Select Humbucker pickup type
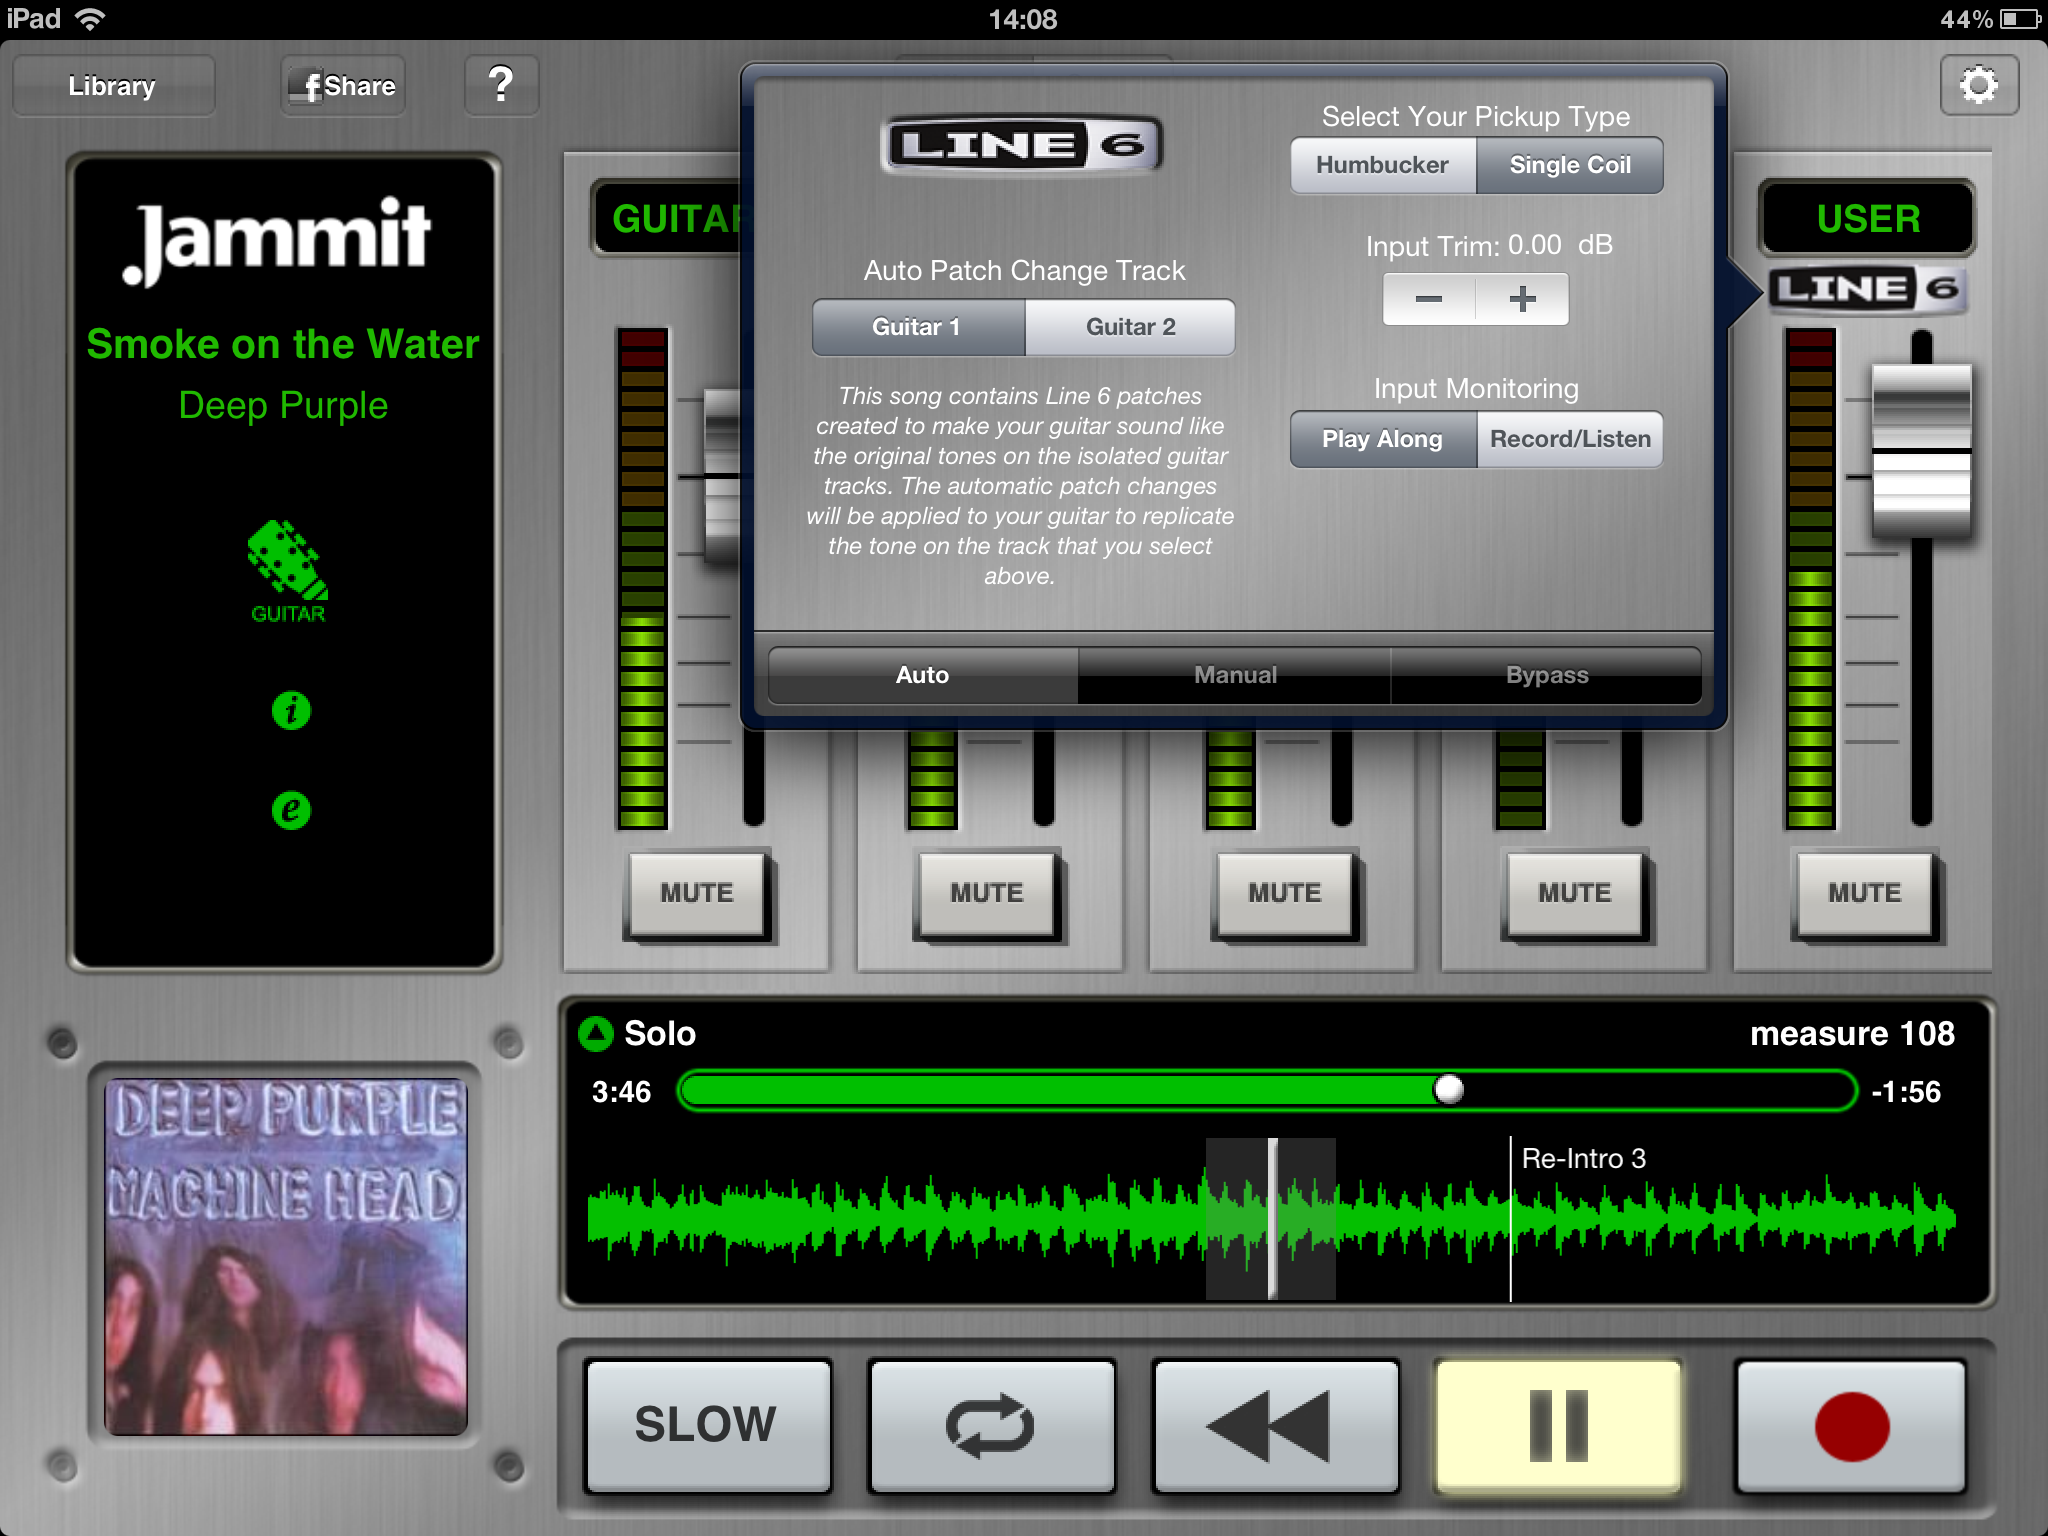 [x=1383, y=165]
